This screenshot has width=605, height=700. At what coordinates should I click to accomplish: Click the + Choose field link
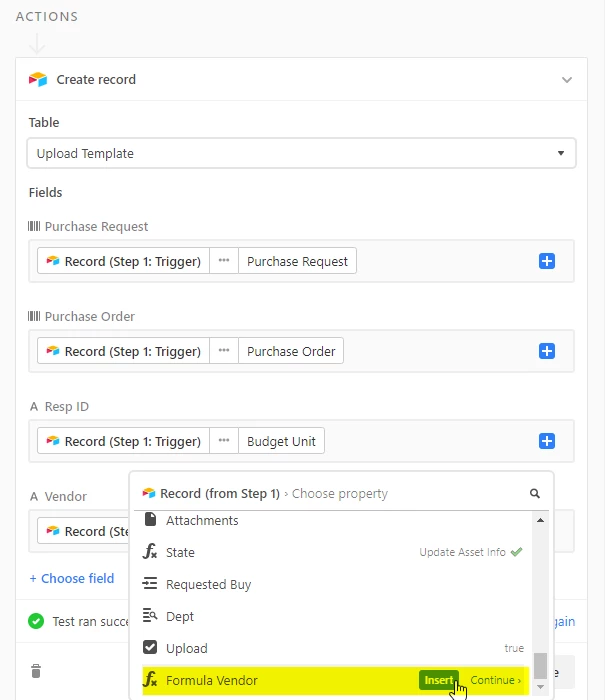tap(71, 578)
